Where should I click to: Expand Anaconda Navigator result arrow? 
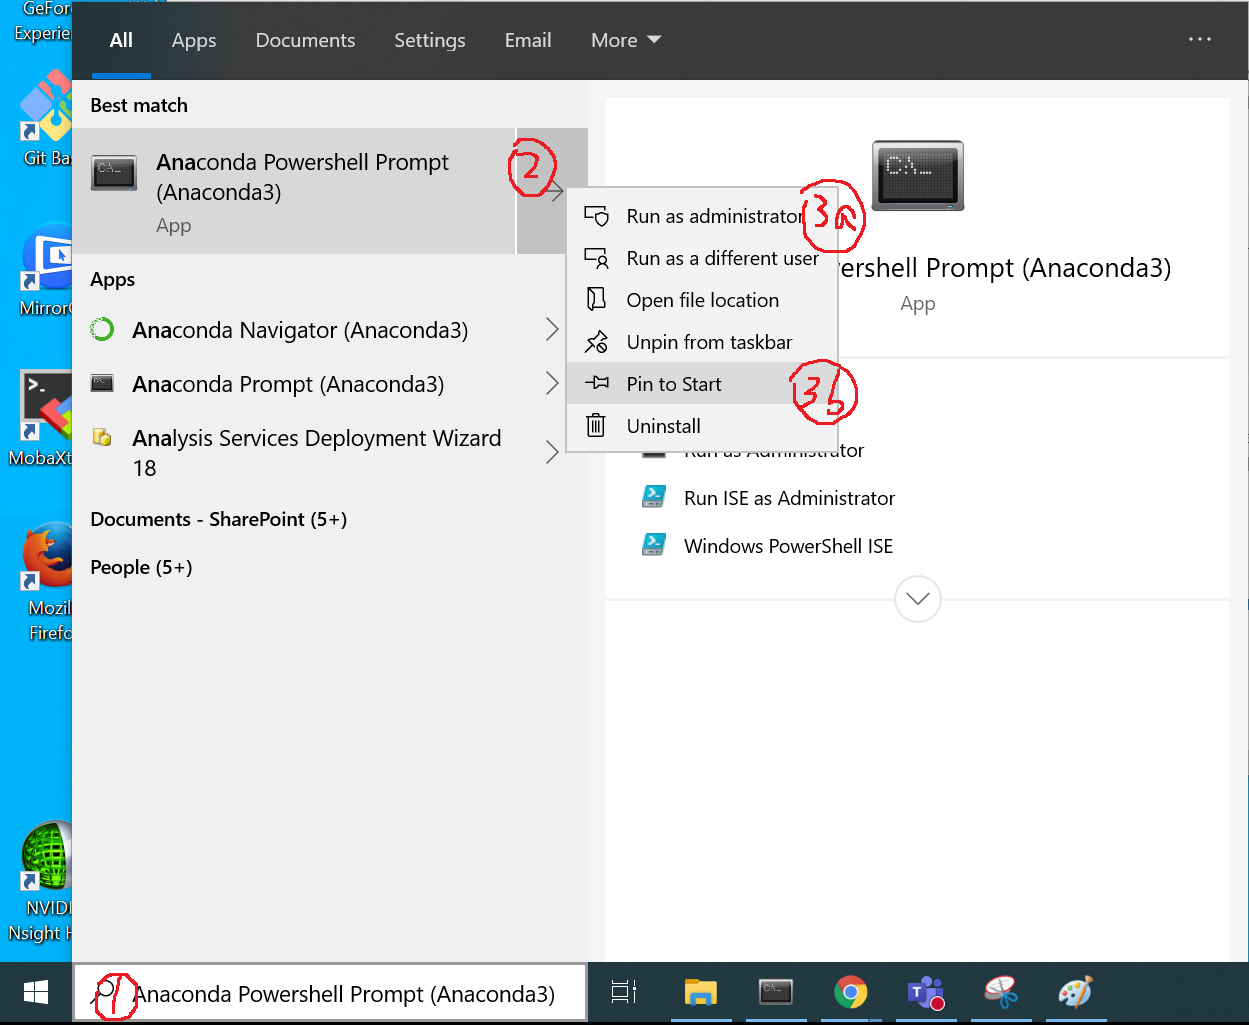pos(552,330)
